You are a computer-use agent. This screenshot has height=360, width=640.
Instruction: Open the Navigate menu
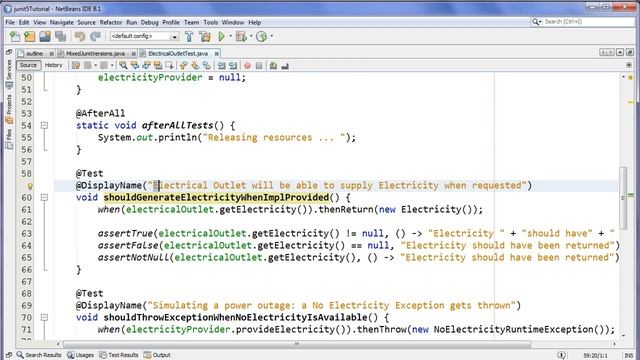click(62, 22)
